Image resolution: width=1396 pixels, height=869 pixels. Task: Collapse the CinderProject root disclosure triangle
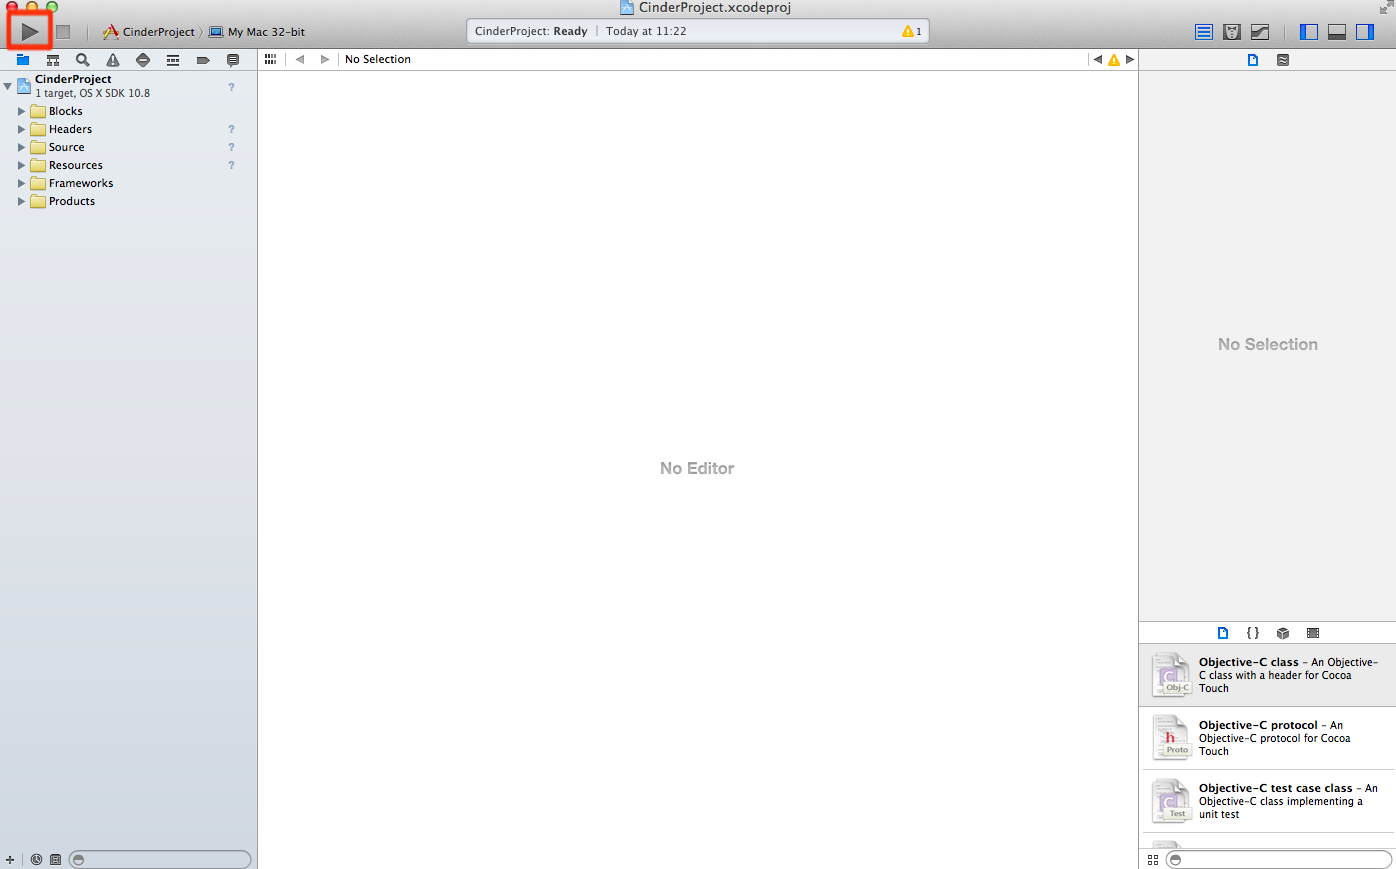click(x=8, y=86)
